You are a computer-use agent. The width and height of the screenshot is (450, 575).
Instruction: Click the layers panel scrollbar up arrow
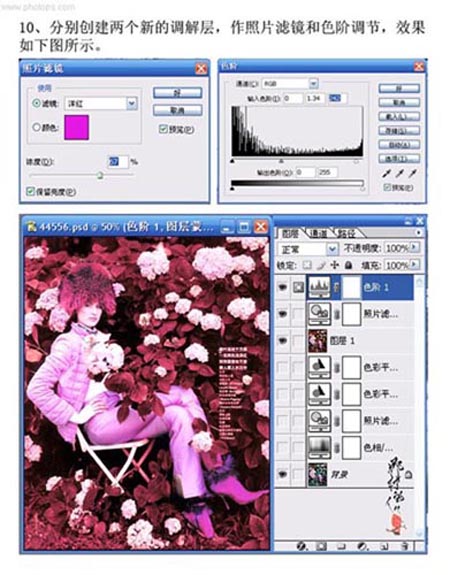(x=419, y=281)
